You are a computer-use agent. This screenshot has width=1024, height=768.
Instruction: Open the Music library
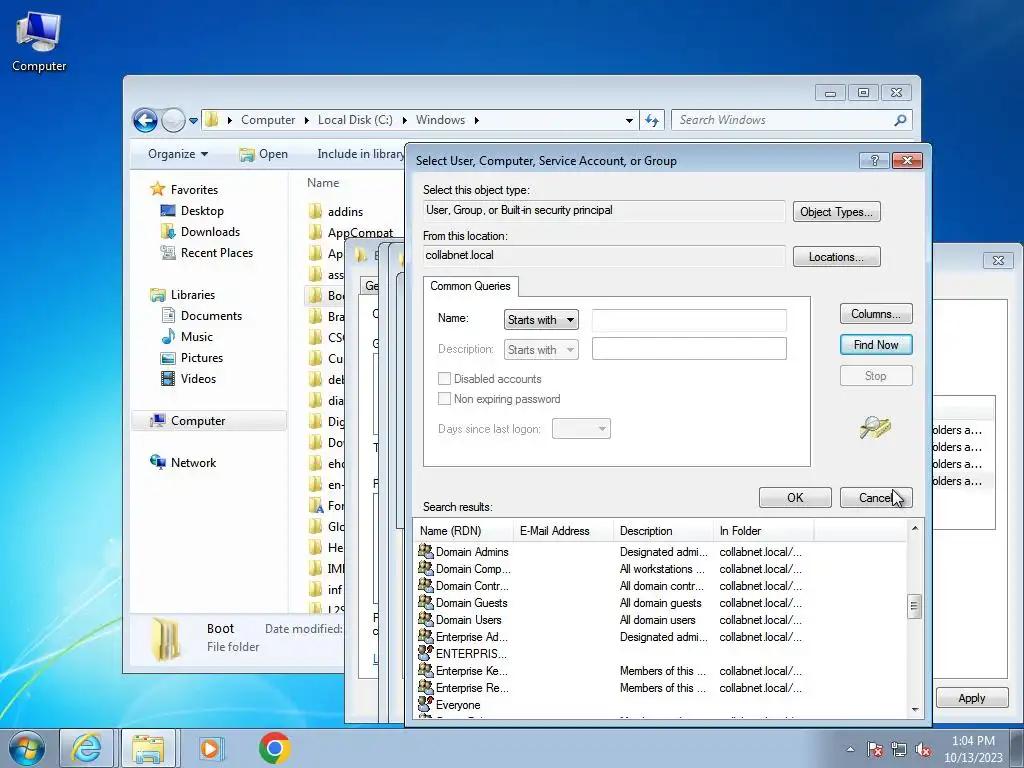(197, 336)
